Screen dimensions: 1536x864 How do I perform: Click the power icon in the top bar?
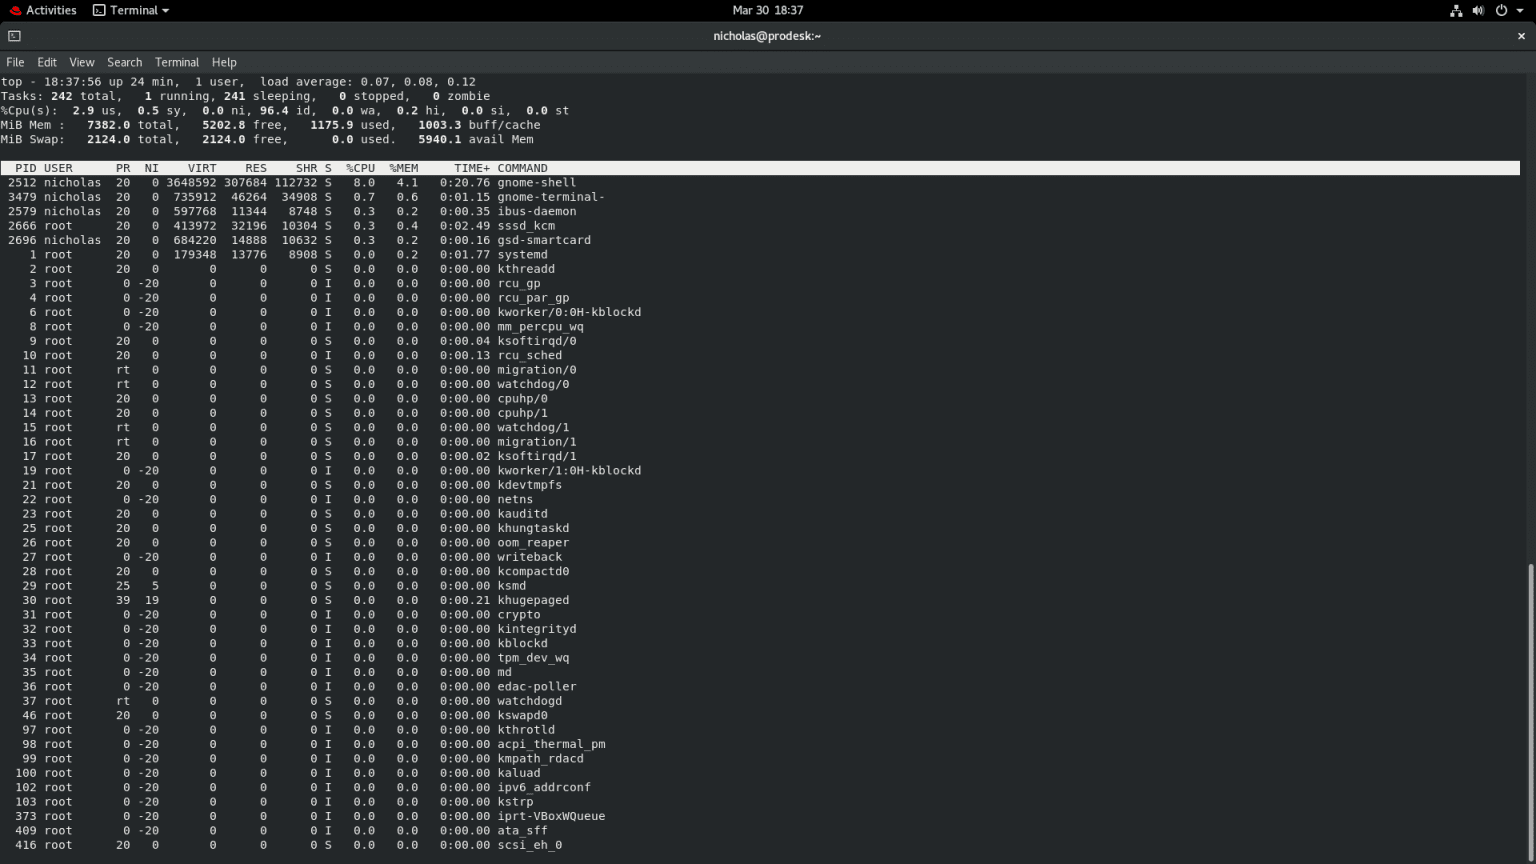[x=1501, y=10]
